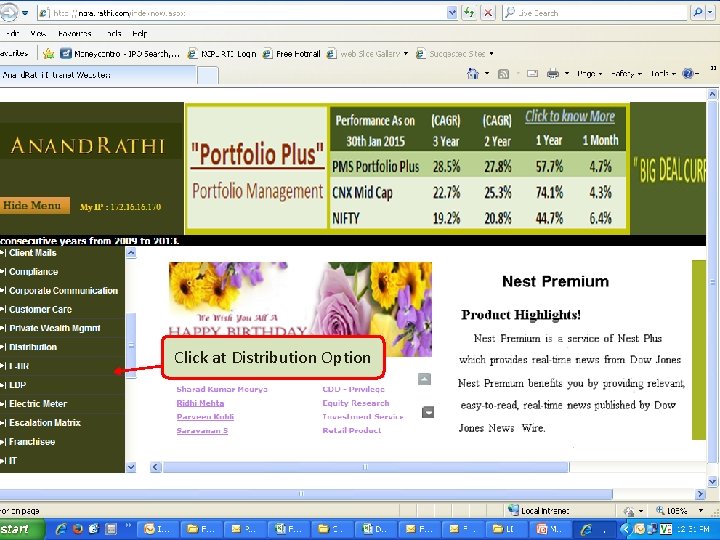The width and height of the screenshot is (720, 540).
Task: Click the down arrow beside birthday names list
Action: pyautogui.click(x=428, y=412)
